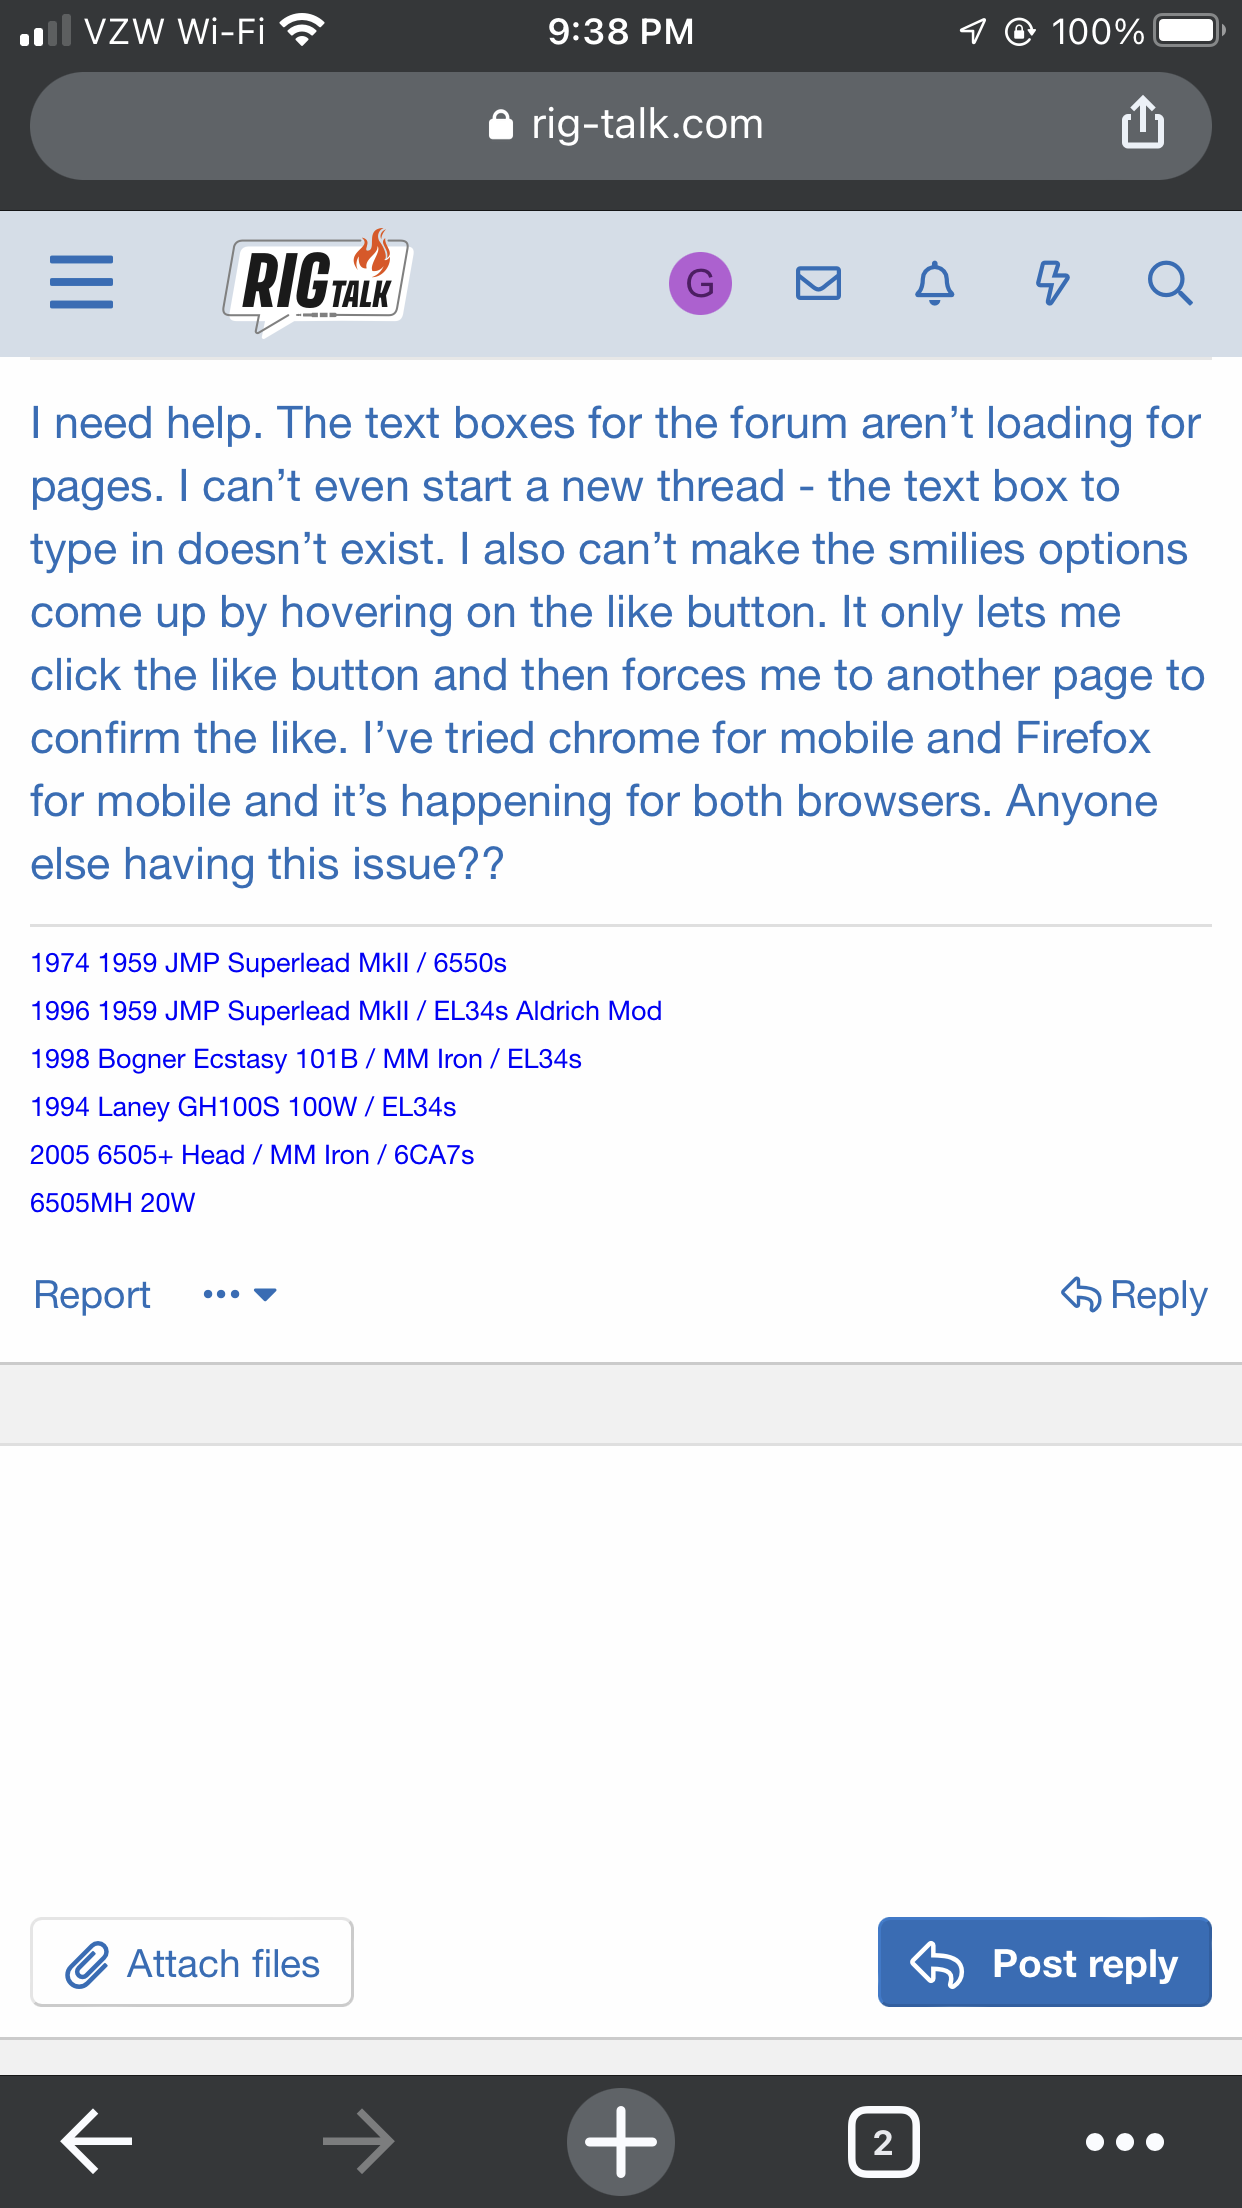Open the hamburger navigation menu

click(x=81, y=282)
